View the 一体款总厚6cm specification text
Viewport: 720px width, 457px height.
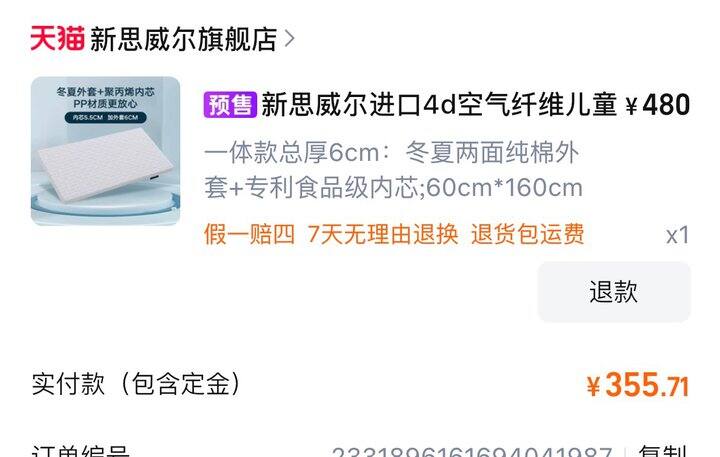pos(391,152)
